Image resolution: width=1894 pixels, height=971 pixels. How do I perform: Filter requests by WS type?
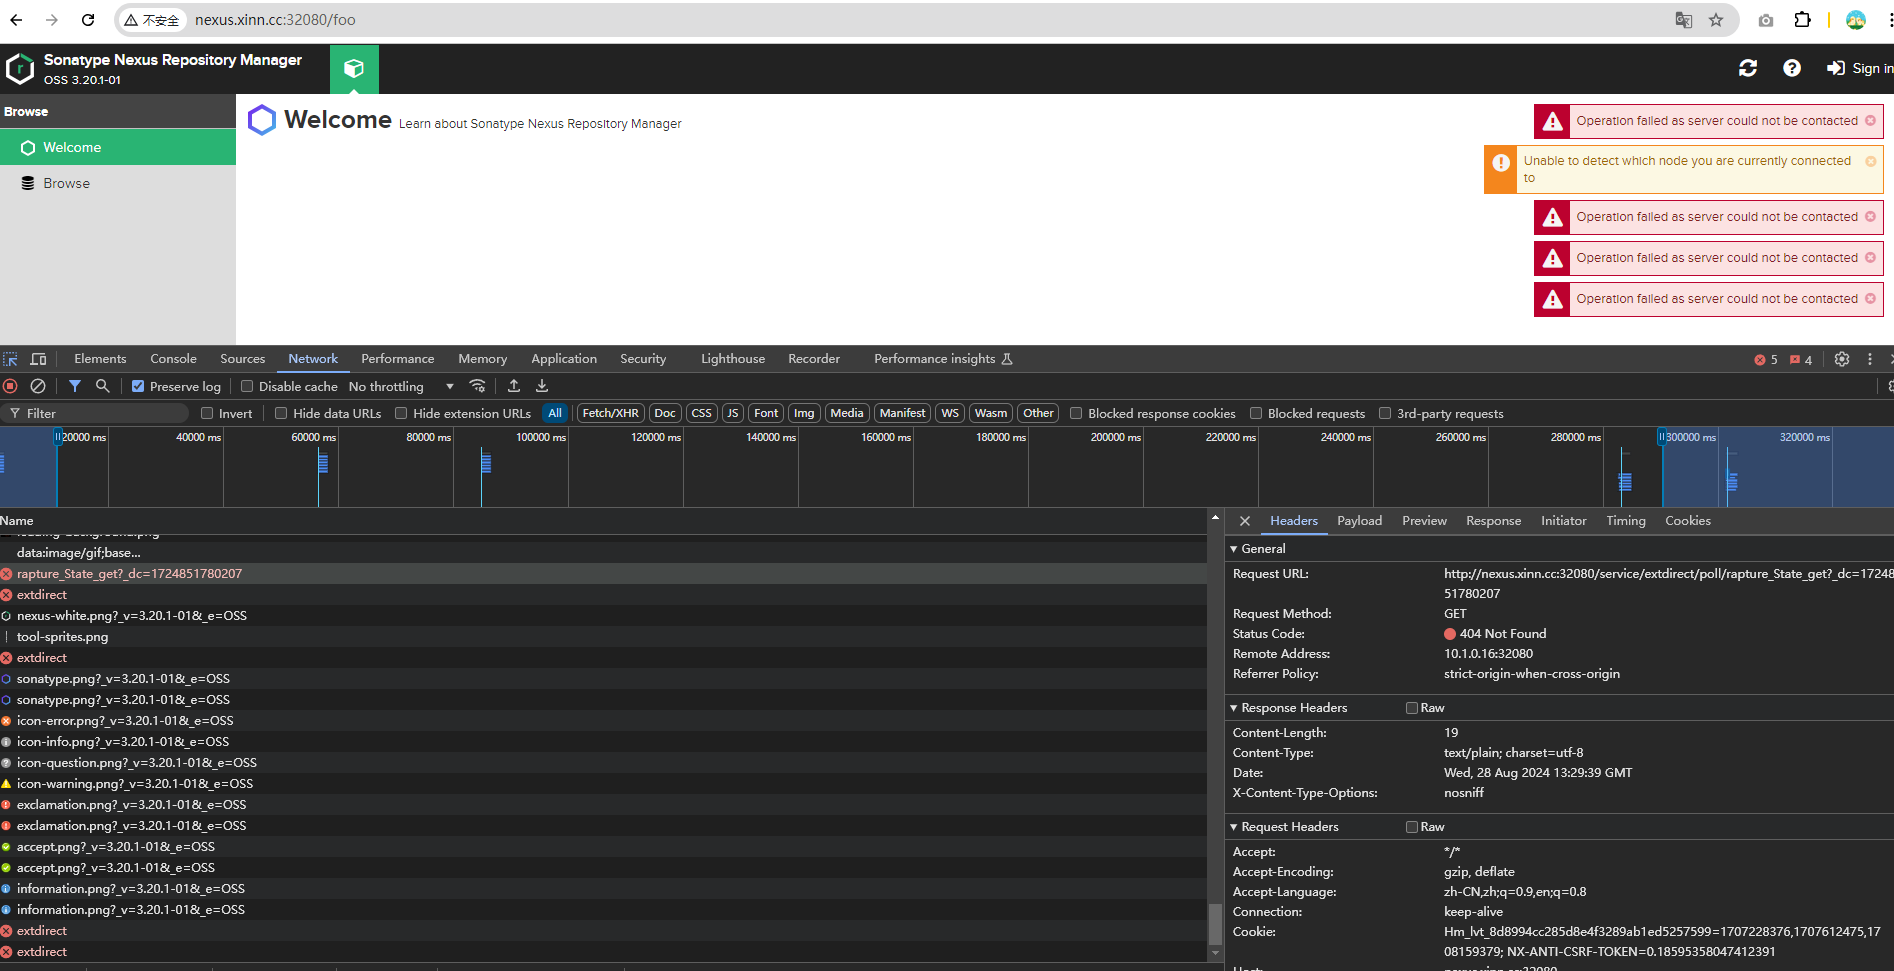950,413
